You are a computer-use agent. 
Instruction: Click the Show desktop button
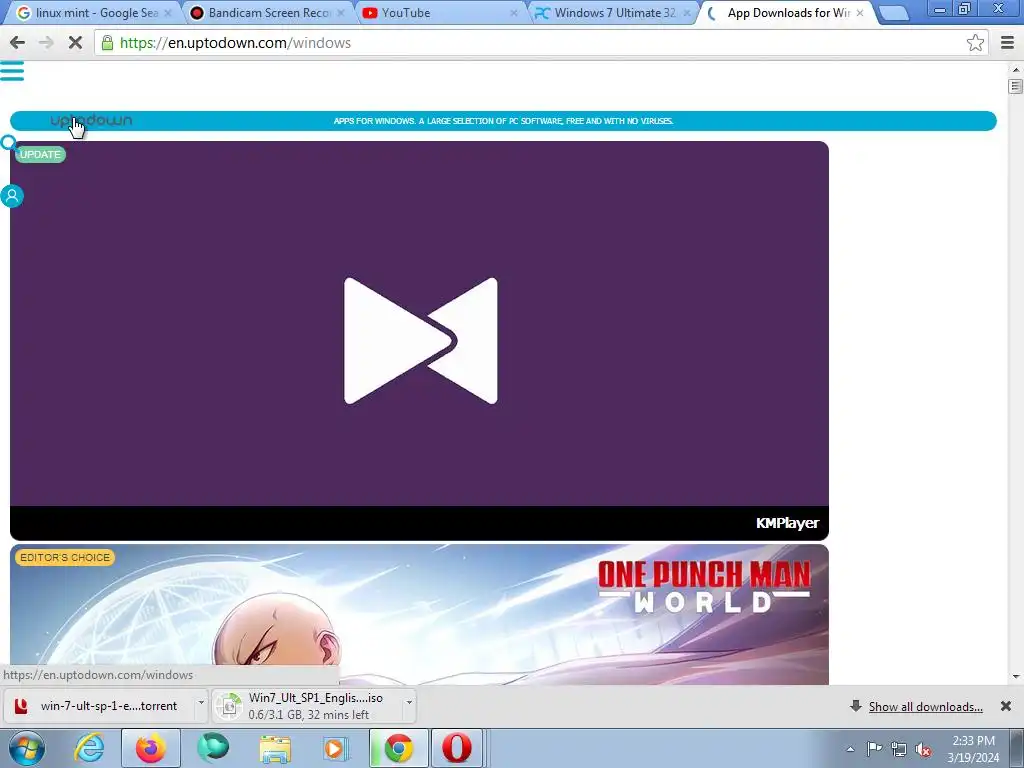click(1019, 748)
